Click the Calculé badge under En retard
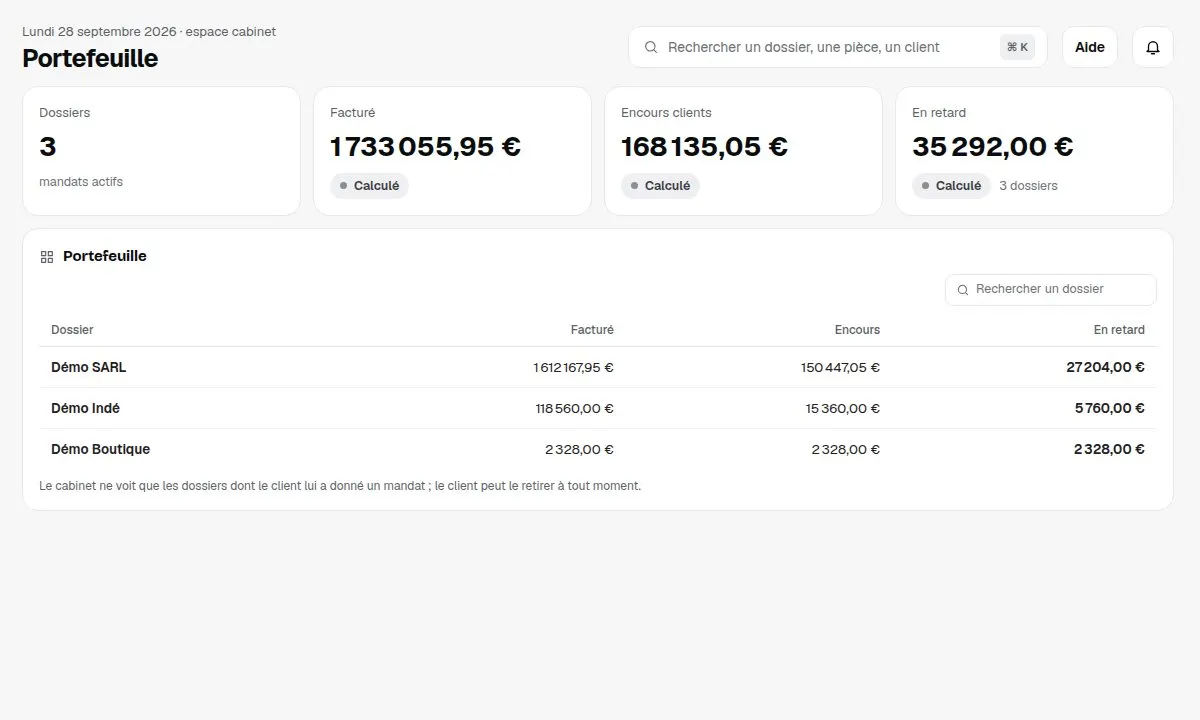The image size is (1200, 720). (x=951, y=186)
